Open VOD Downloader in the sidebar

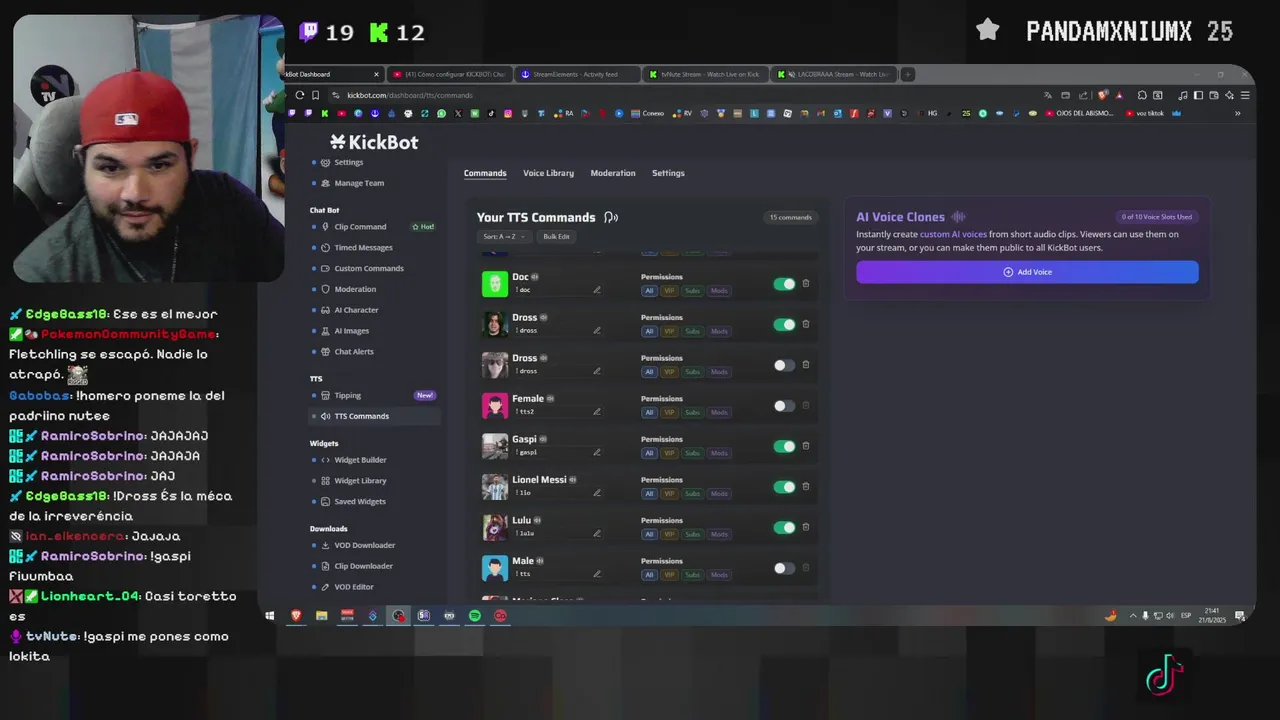364,545
